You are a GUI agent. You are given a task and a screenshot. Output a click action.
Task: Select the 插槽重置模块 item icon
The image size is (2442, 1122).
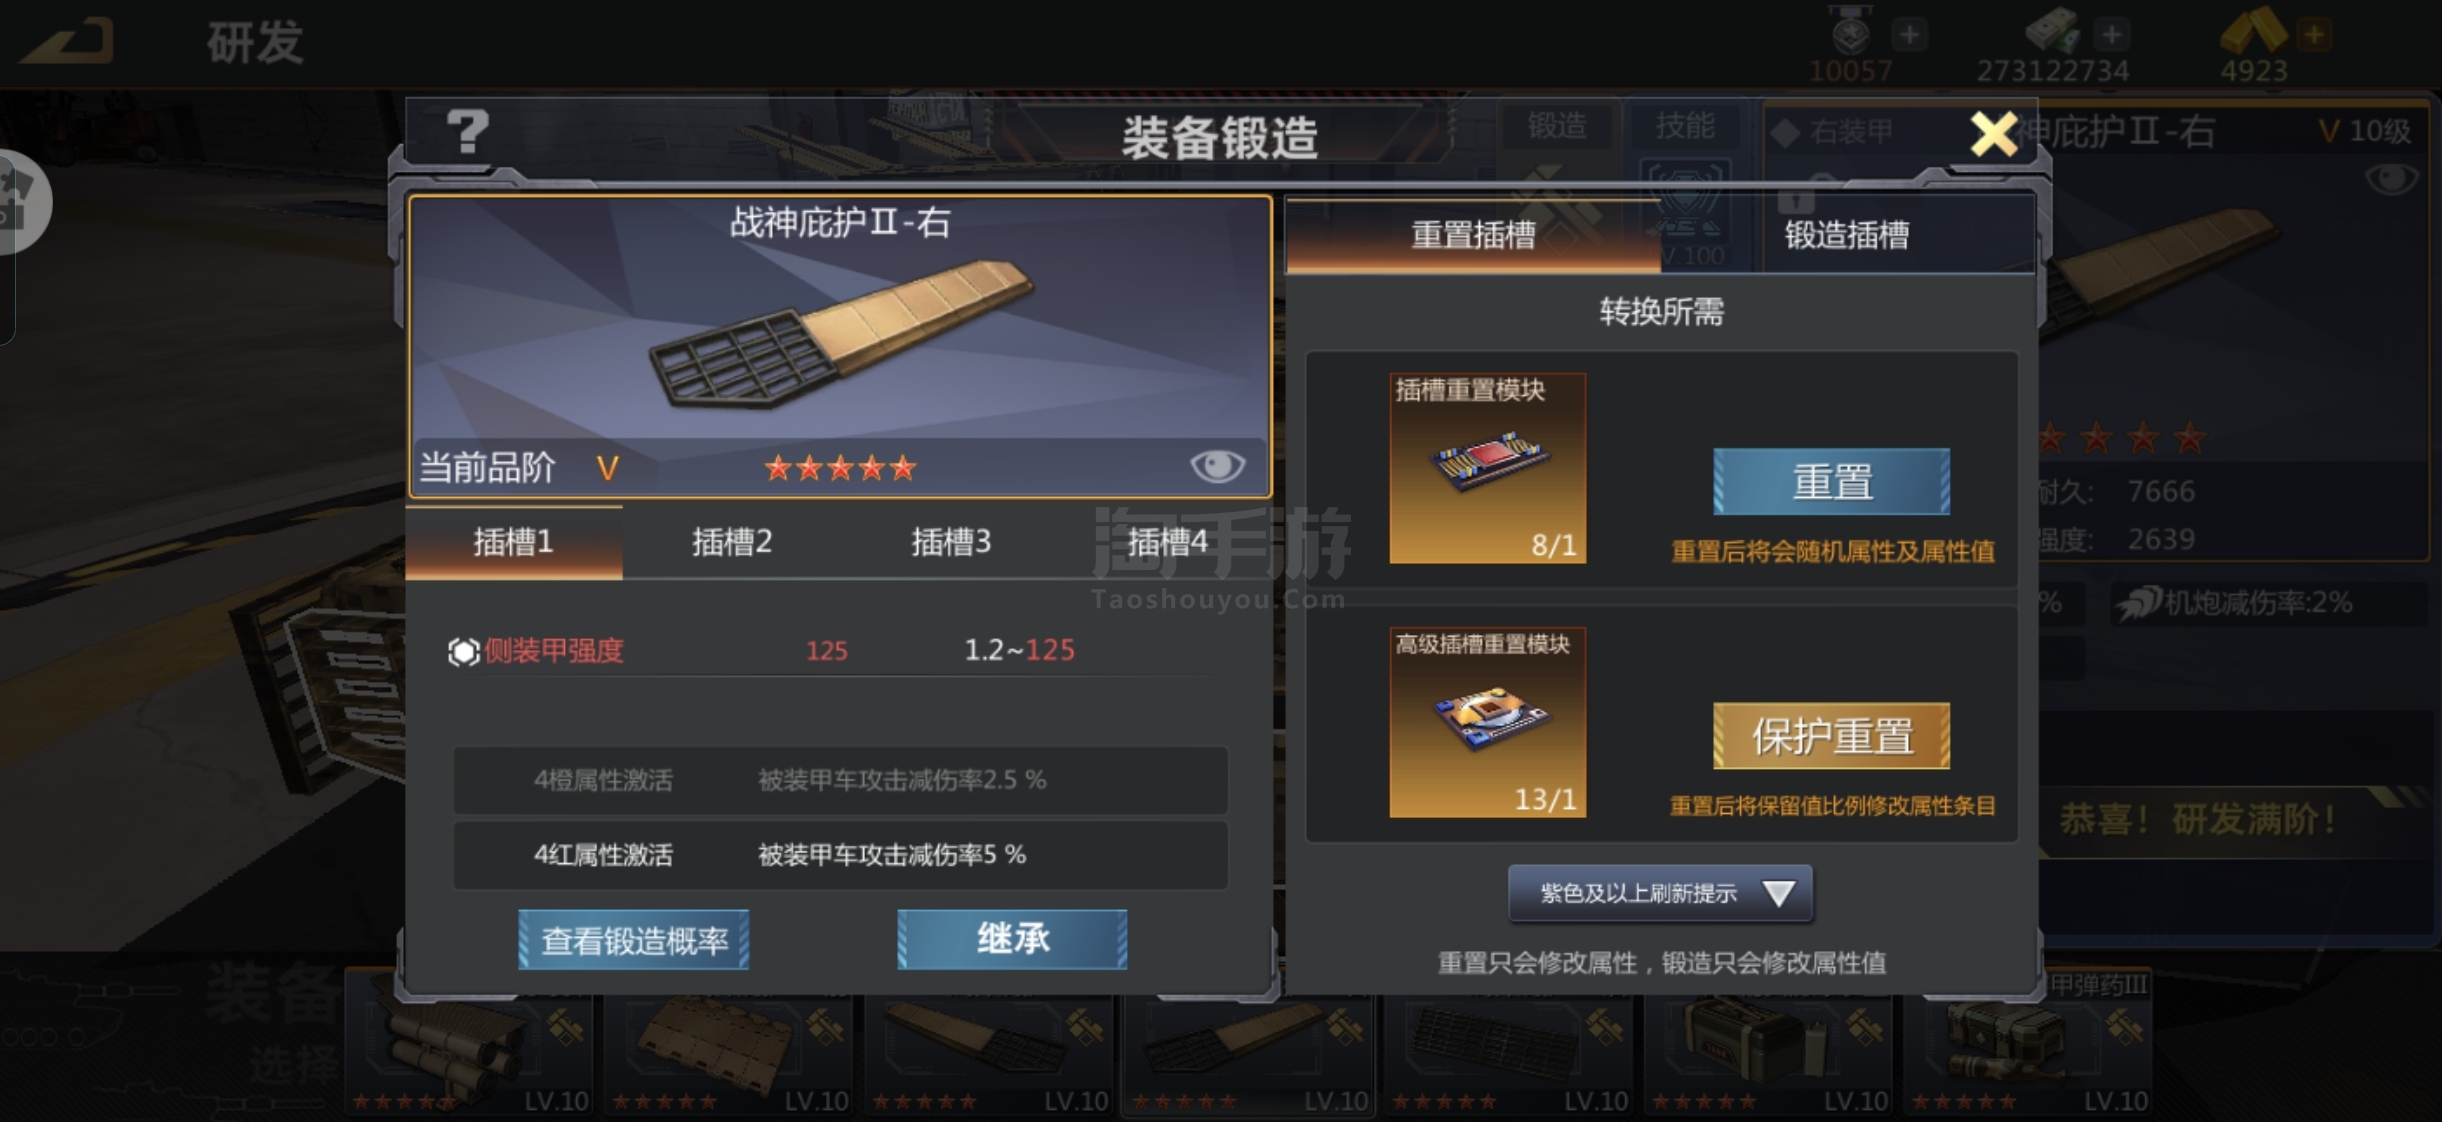1487,468
